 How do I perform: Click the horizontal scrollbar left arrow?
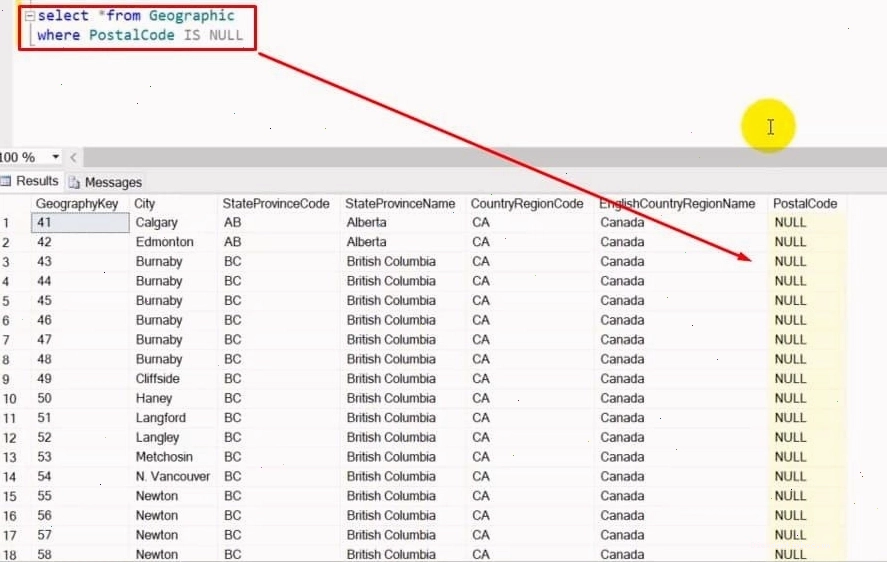[74, 157]
